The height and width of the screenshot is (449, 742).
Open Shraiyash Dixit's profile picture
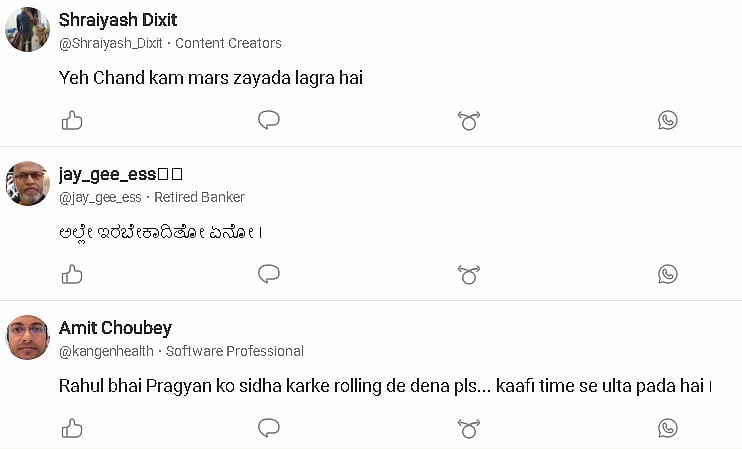(28, 30)
